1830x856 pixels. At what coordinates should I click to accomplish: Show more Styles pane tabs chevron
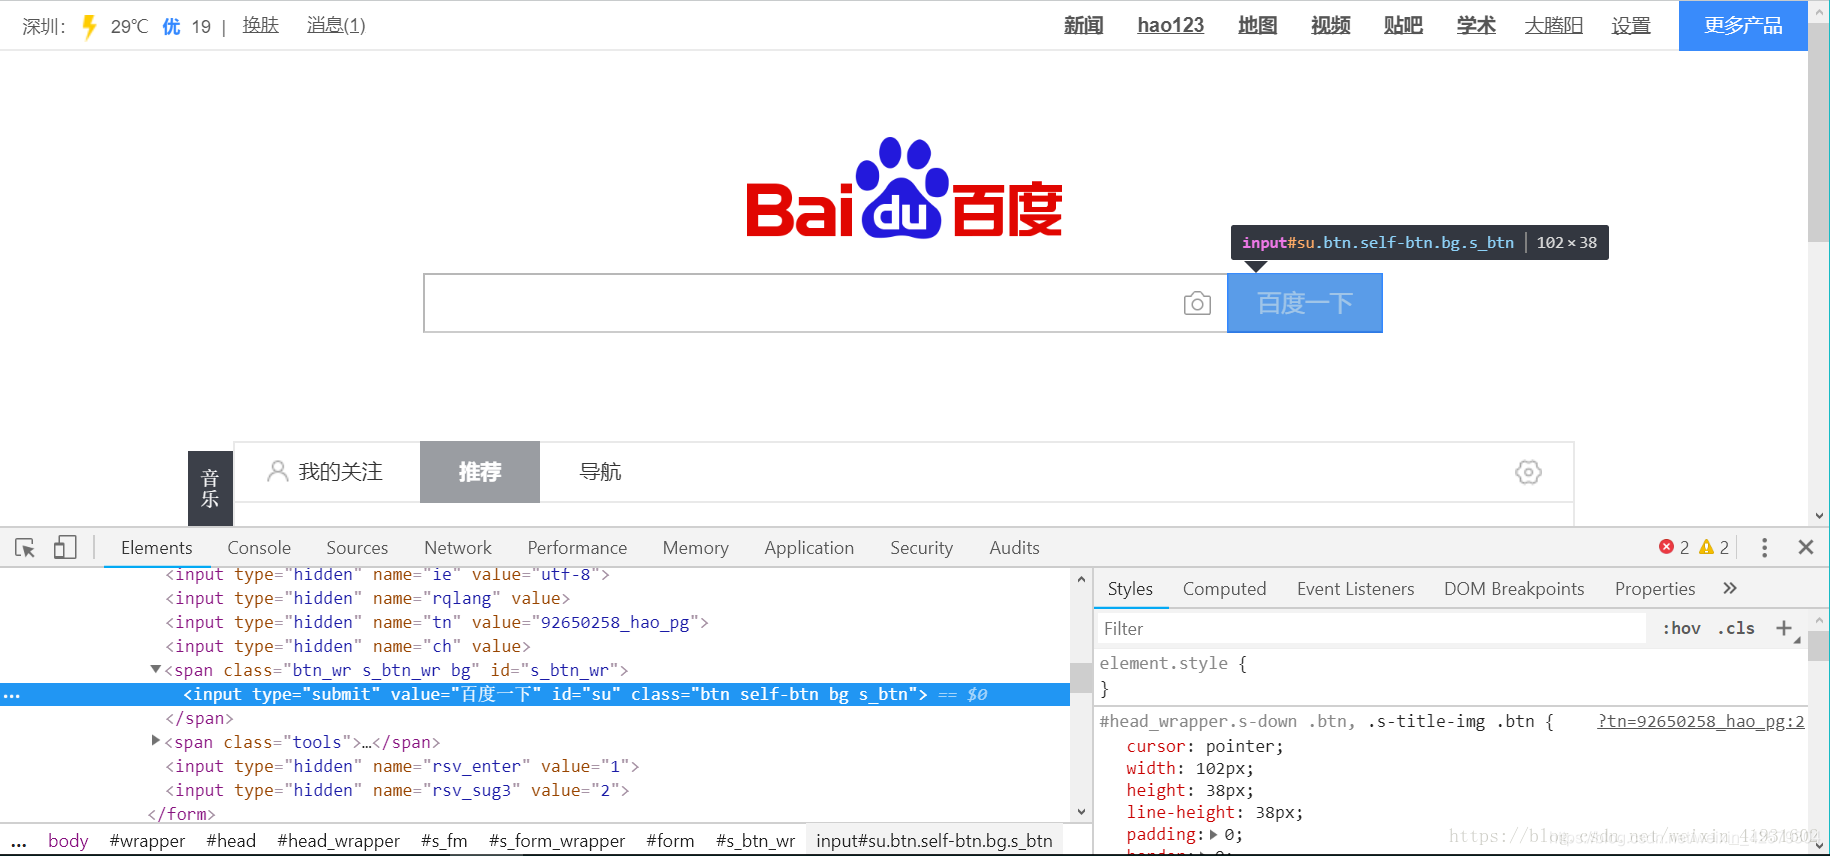click(1730, 588)
